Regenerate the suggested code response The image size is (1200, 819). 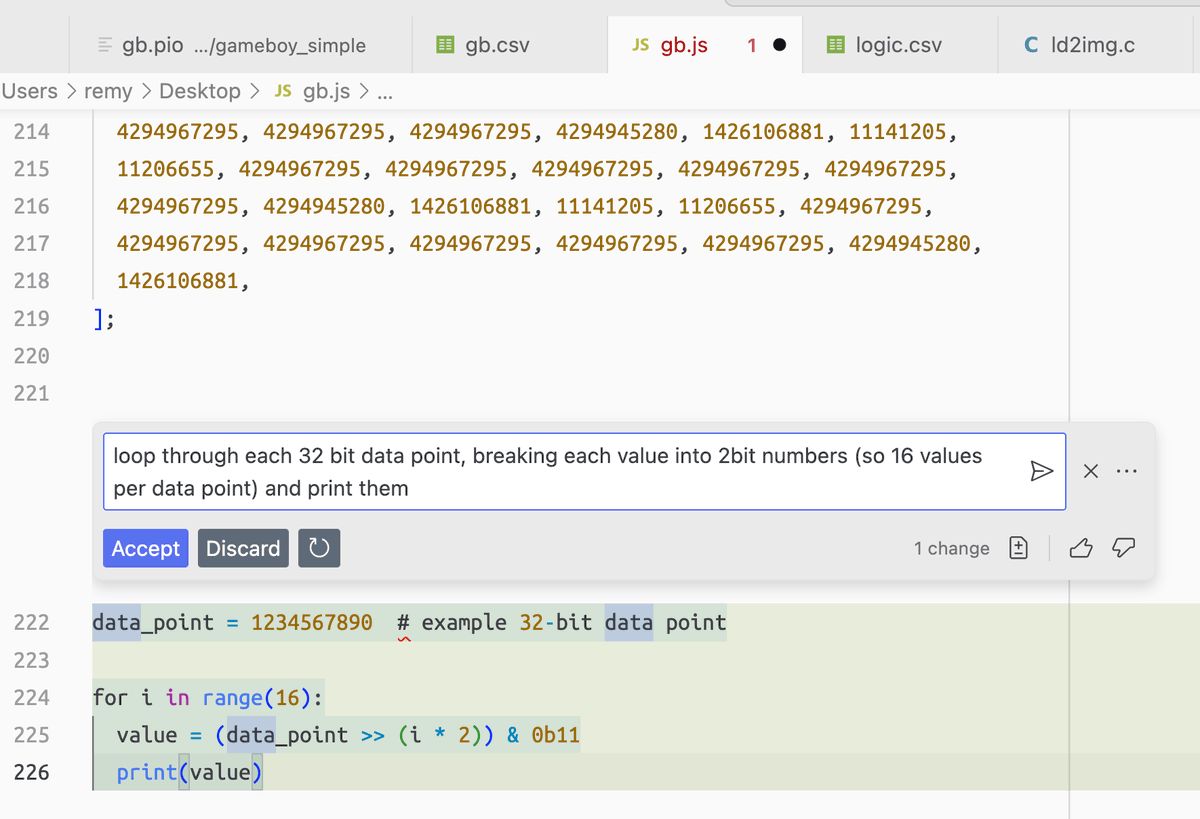click(319, 548)
